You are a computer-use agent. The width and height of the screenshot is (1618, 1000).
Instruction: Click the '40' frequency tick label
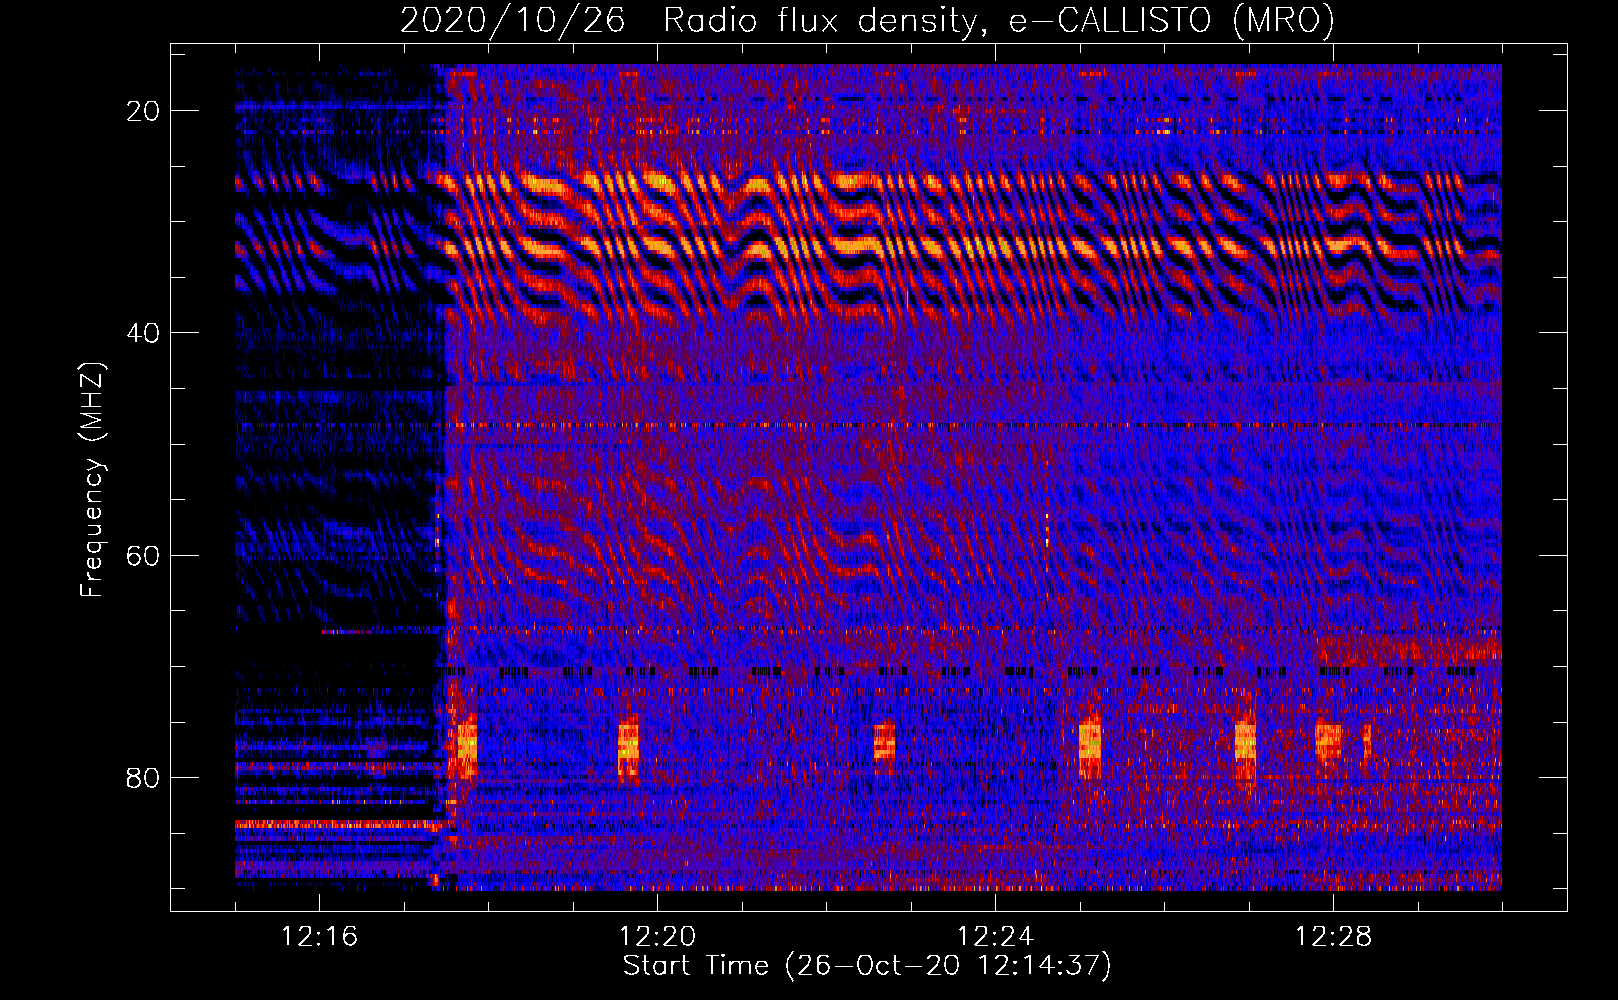tap(143, 333)
